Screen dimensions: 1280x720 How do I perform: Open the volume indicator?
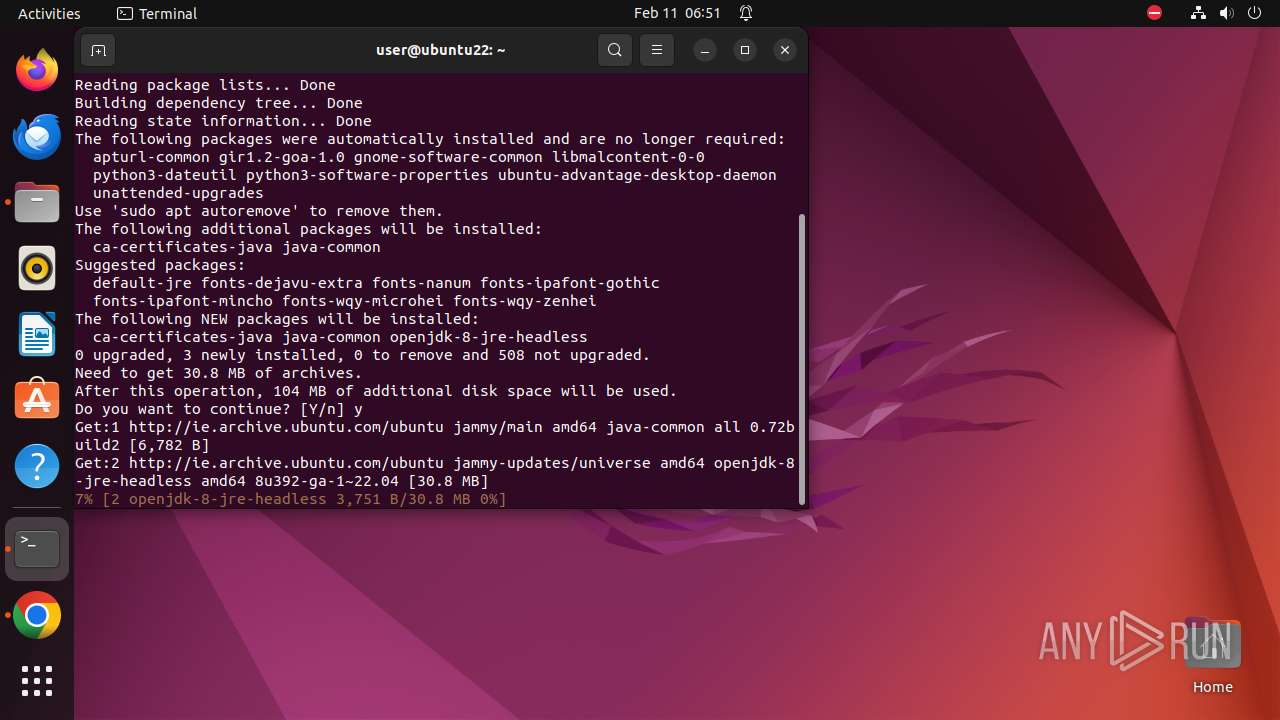pyautogui.click(x=1227, y=13)
